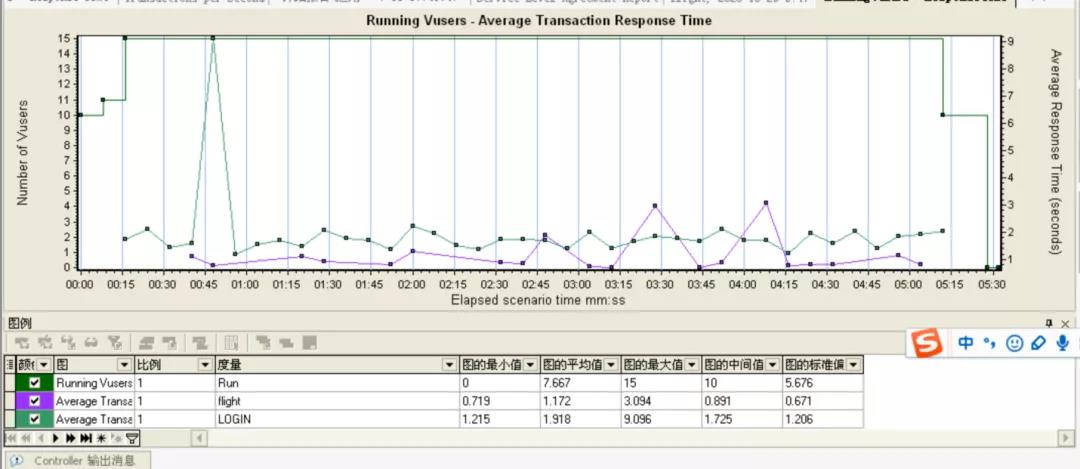Click the 1.725 median value cell
Viewport: 1080px width, 469px height.
[741, 419]
